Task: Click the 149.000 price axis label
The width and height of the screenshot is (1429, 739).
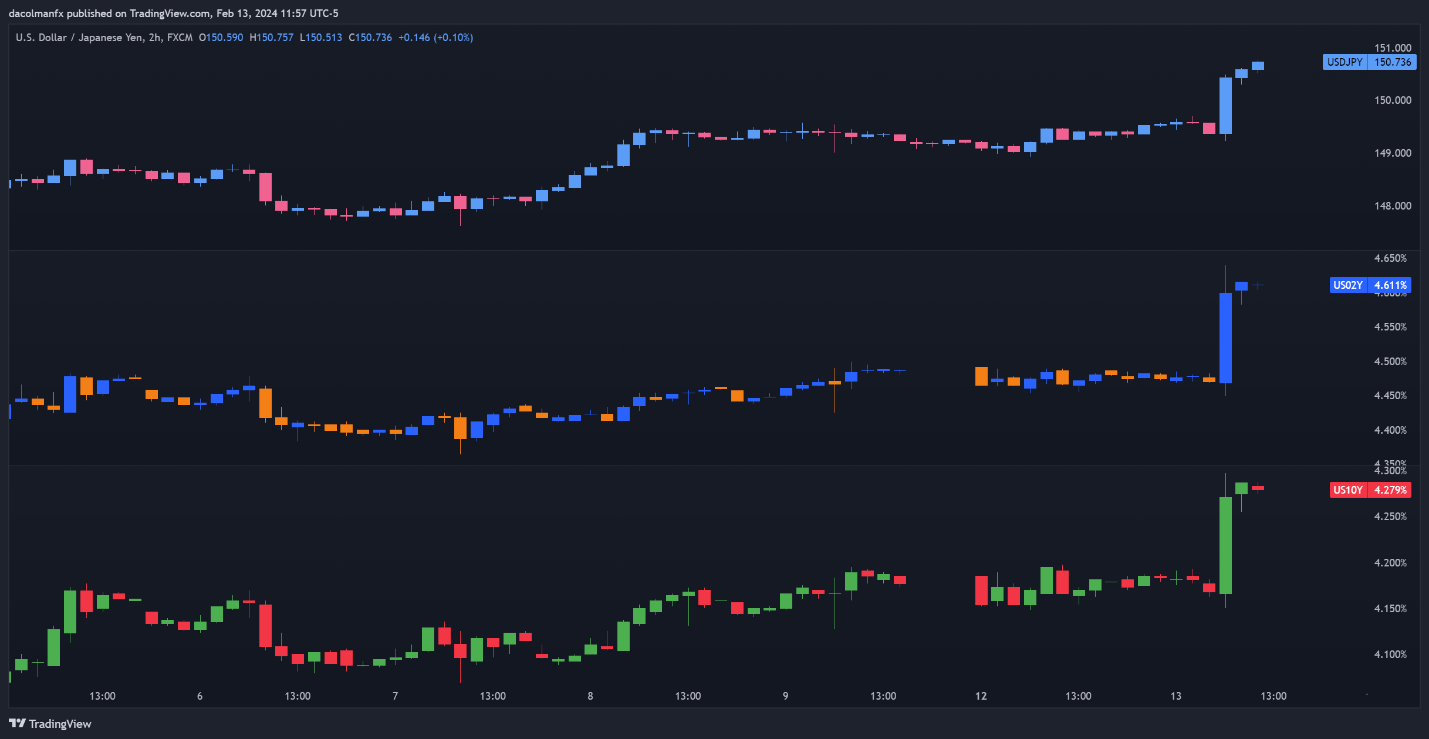Action: tap(1392, 153)
